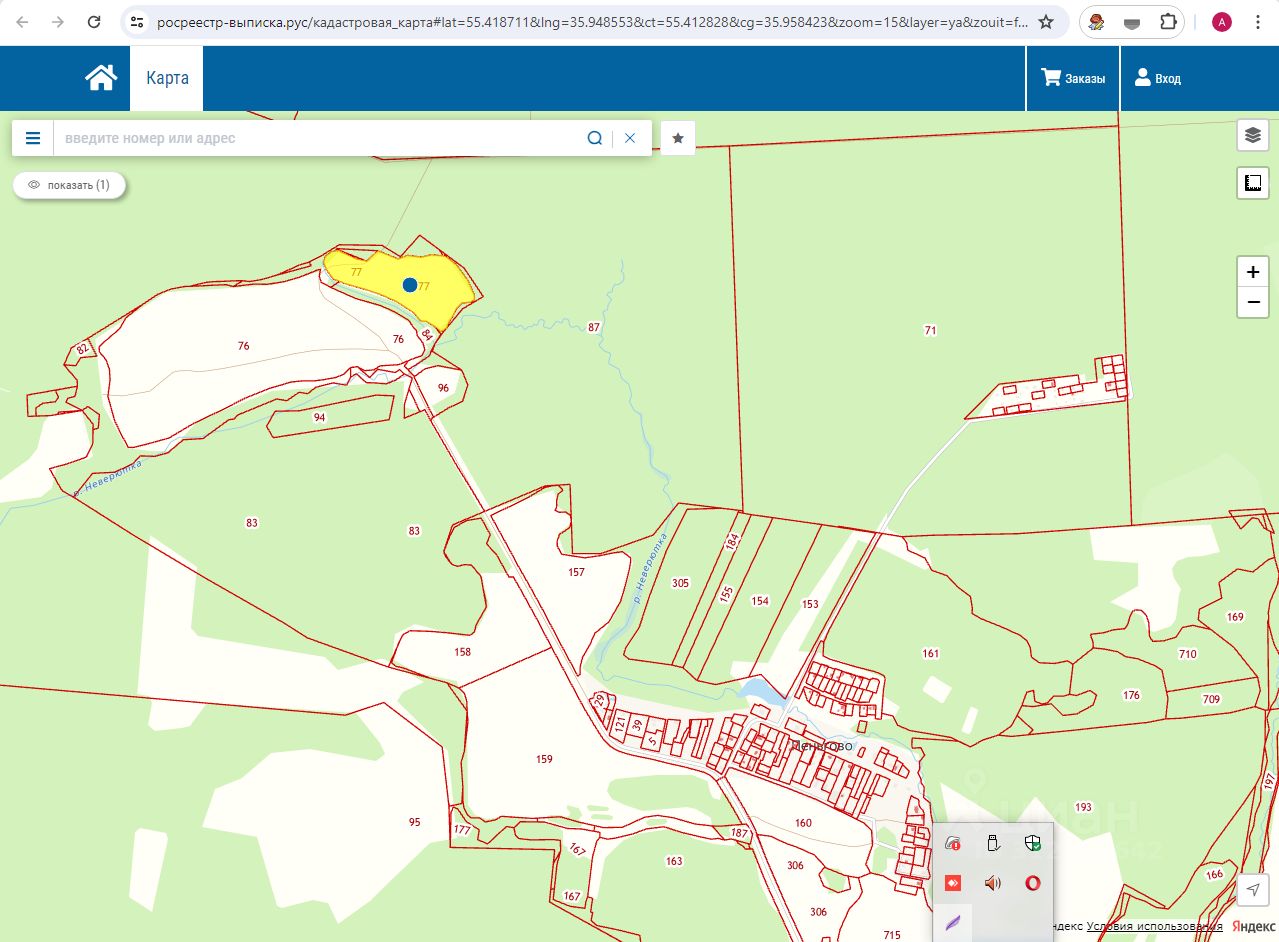Open the hamburger menu in search bar

[33, 138]
